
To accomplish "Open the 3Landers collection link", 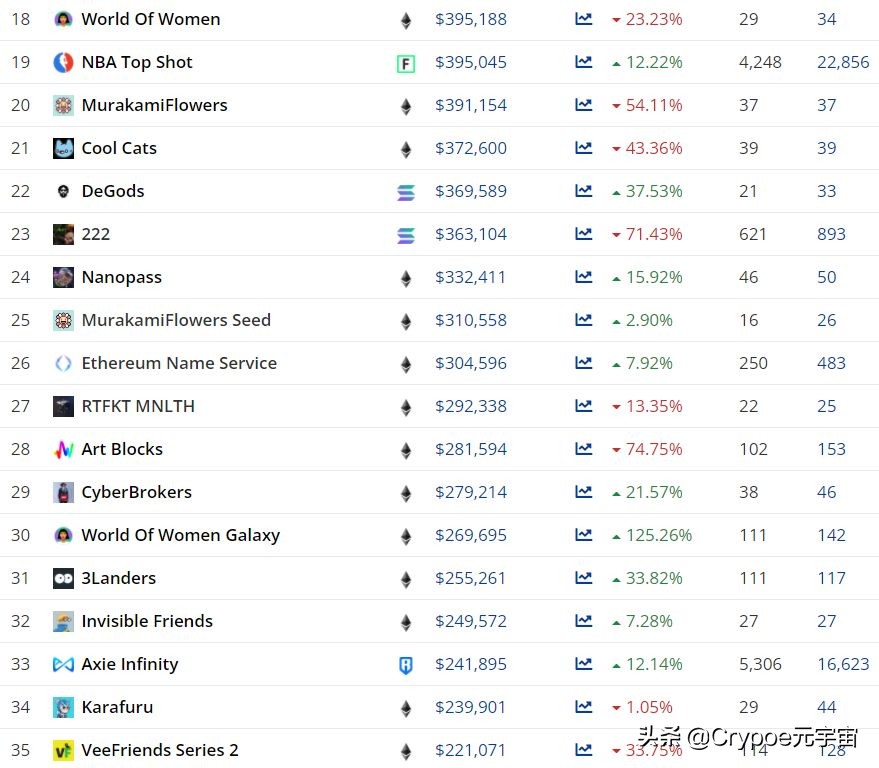I will (119, 578).
